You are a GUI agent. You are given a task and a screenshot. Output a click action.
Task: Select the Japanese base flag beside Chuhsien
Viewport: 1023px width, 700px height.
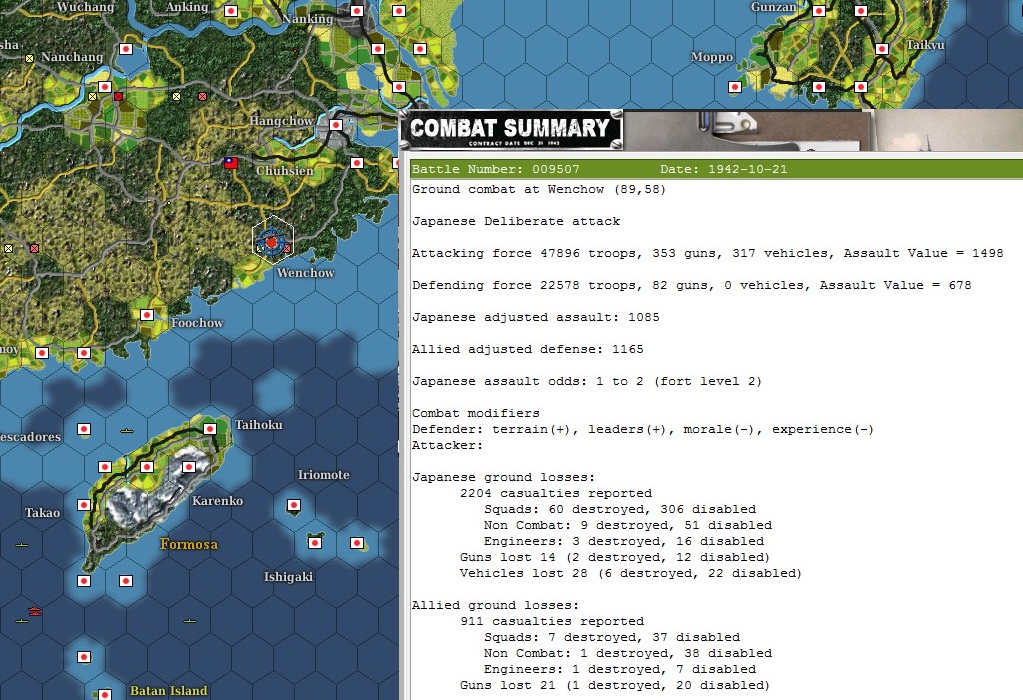click(x=357, y=162)
